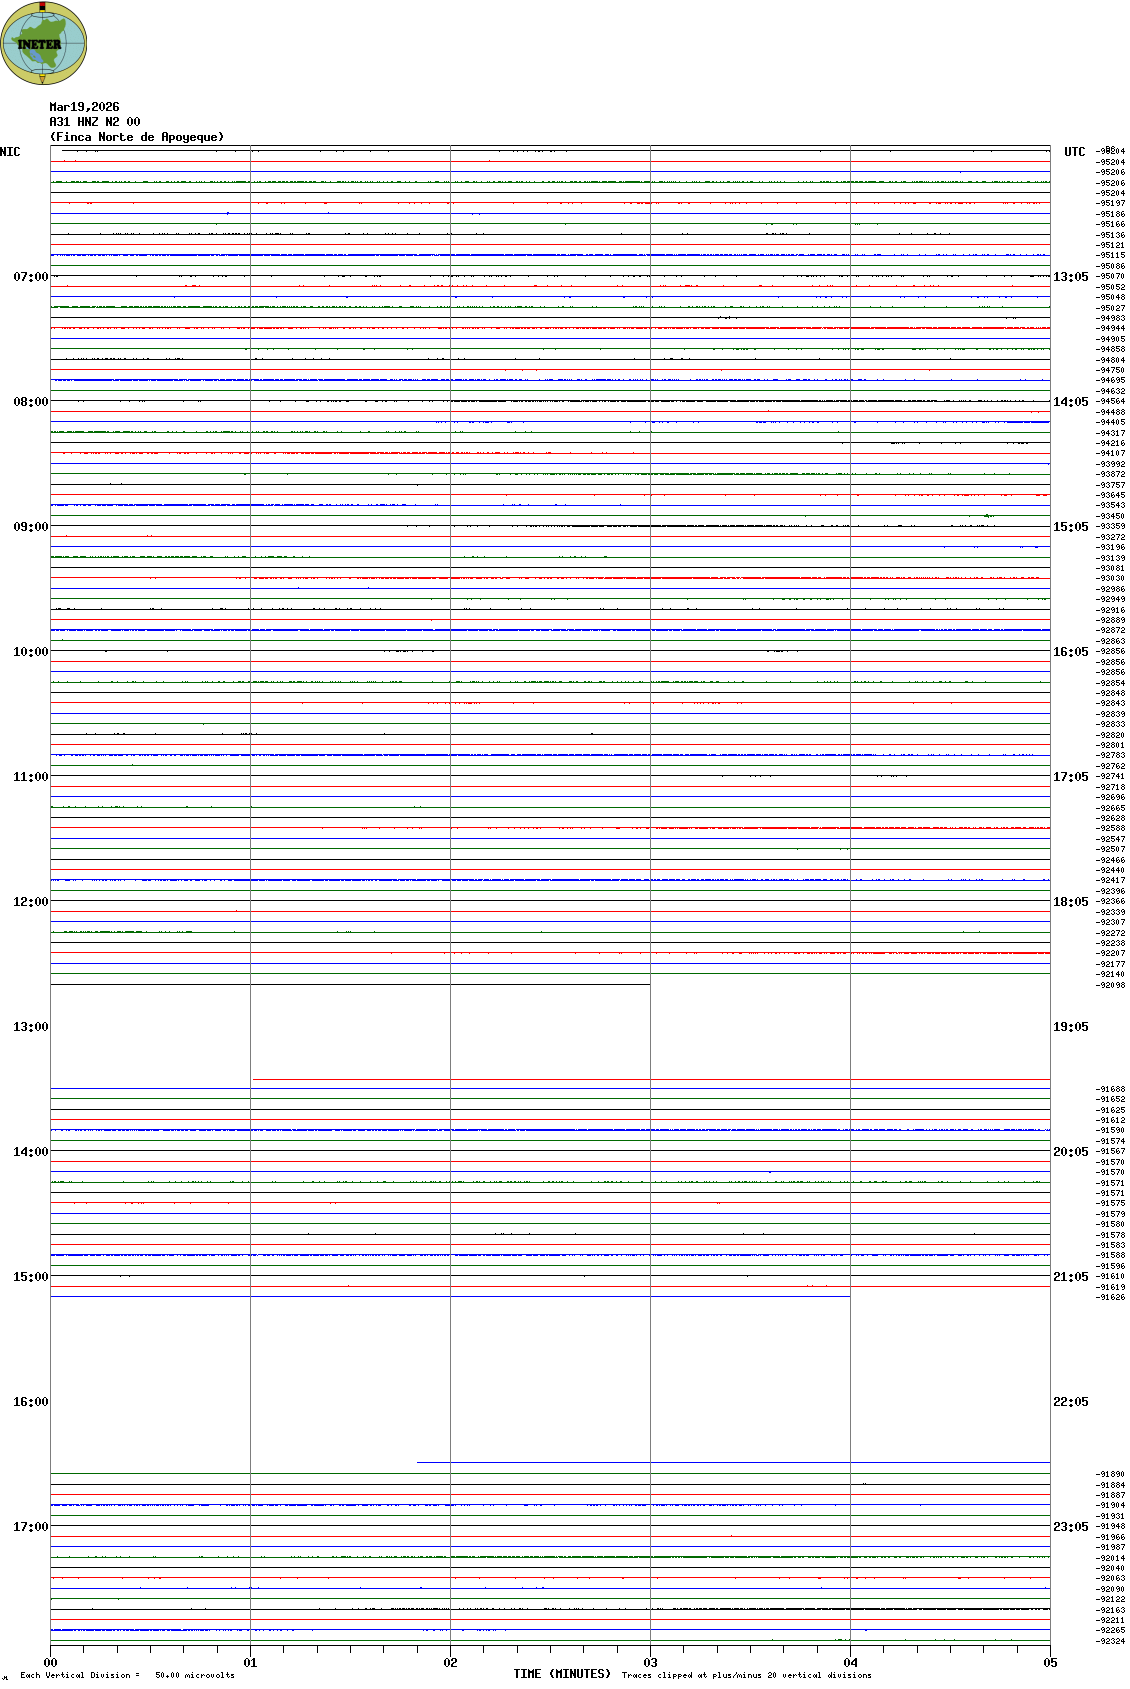The height and width of the screenshot is (1689, 1130).
Task: Select the 07:00 local time marker
Action: (30, 277)
